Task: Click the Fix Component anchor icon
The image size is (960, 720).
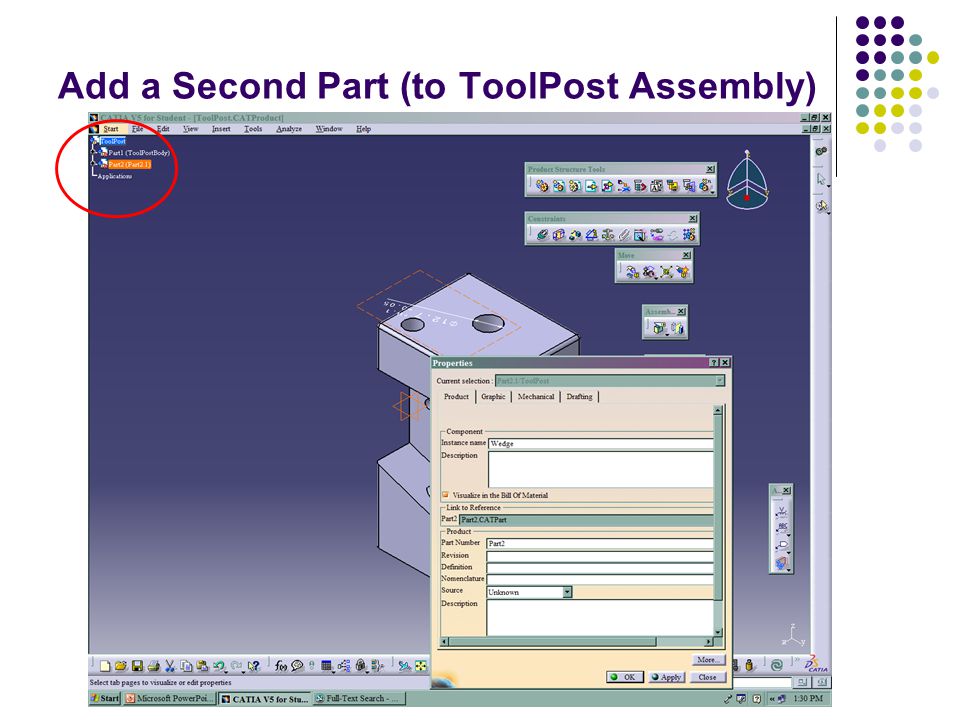Action: tap(608, 234)
